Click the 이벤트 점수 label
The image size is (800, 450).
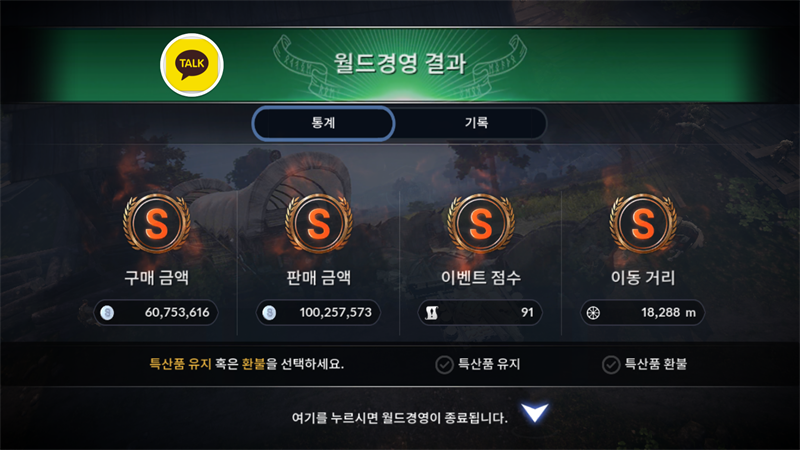[x=481, y=278]
